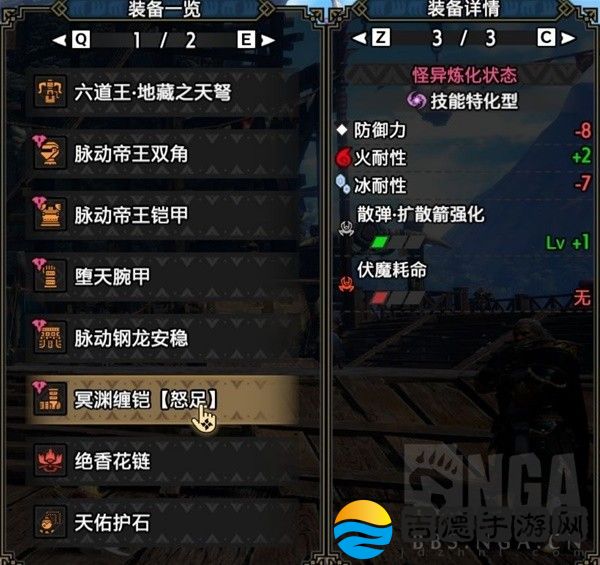Select the bowgun weapon icon for 六道王·地藏之天弩

point(50,91)
